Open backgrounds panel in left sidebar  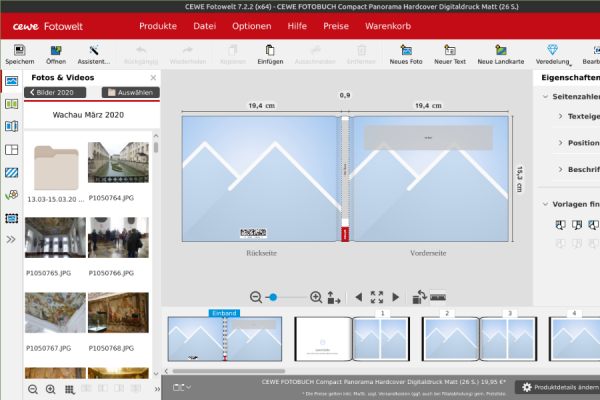pyautogui.click(x=11, y=173)
